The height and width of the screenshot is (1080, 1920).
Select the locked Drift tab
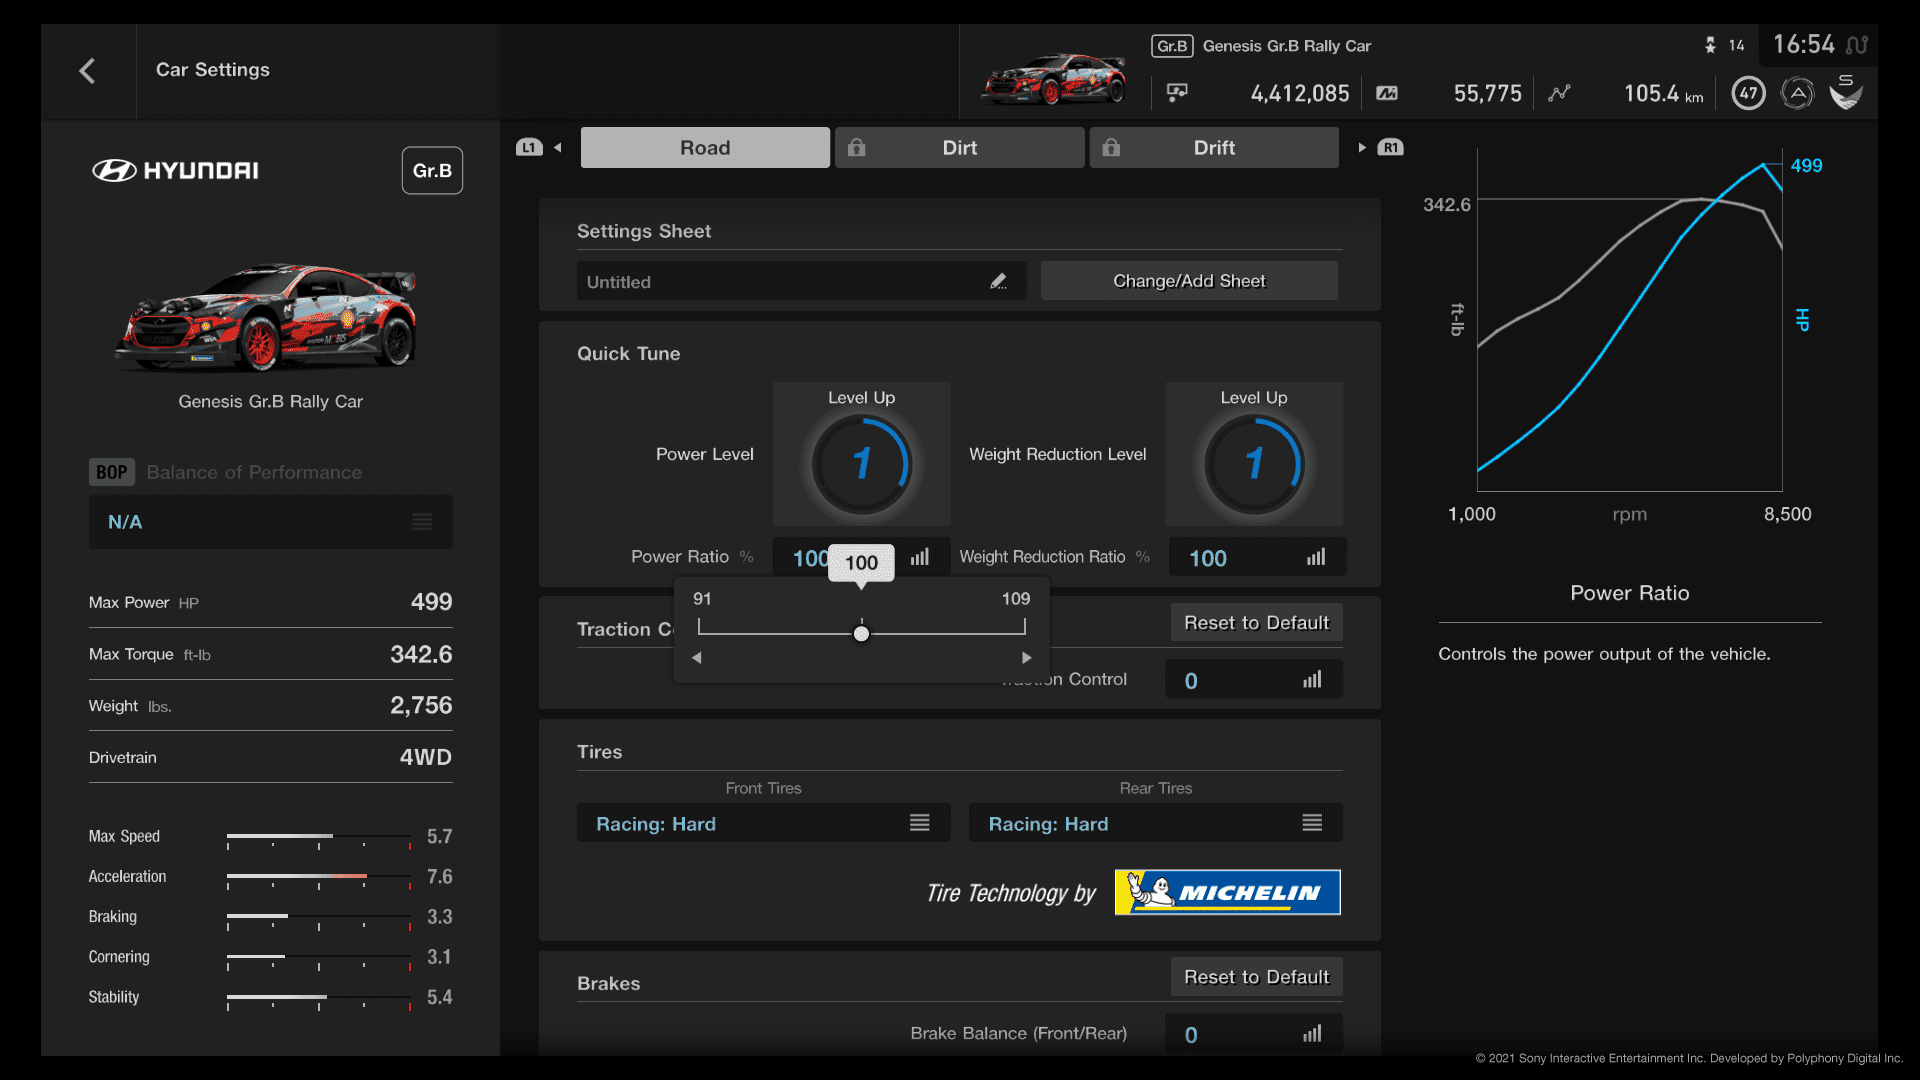1214,148
